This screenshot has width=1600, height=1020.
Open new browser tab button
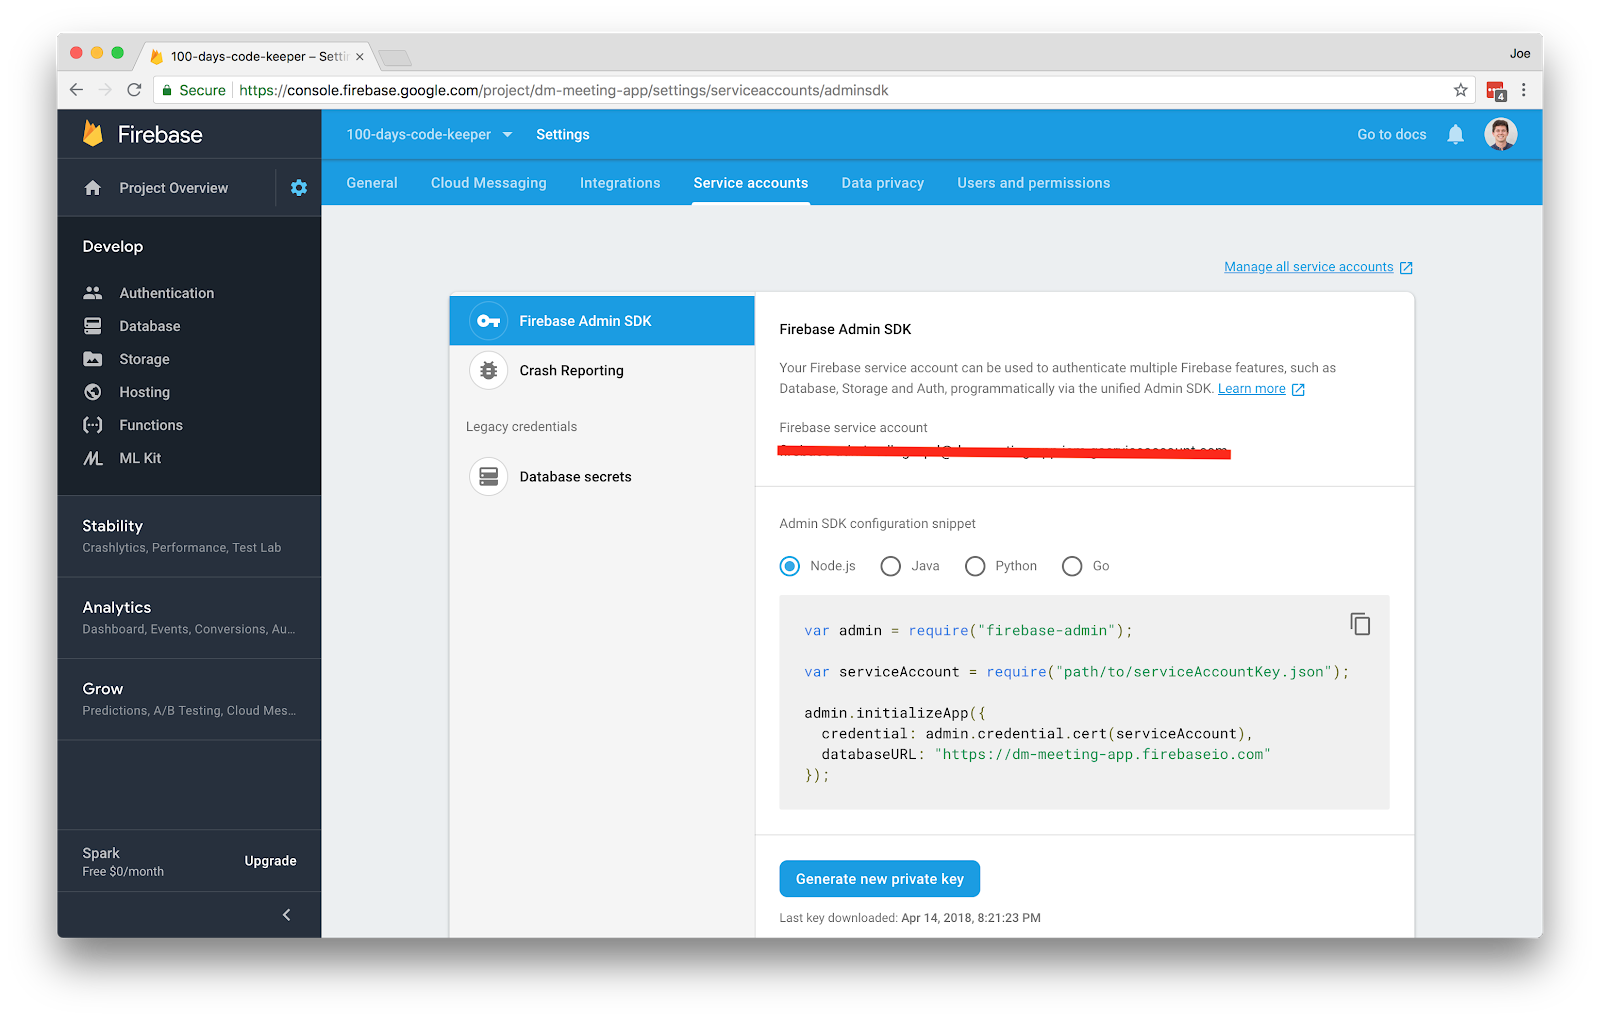click(395, 58)
